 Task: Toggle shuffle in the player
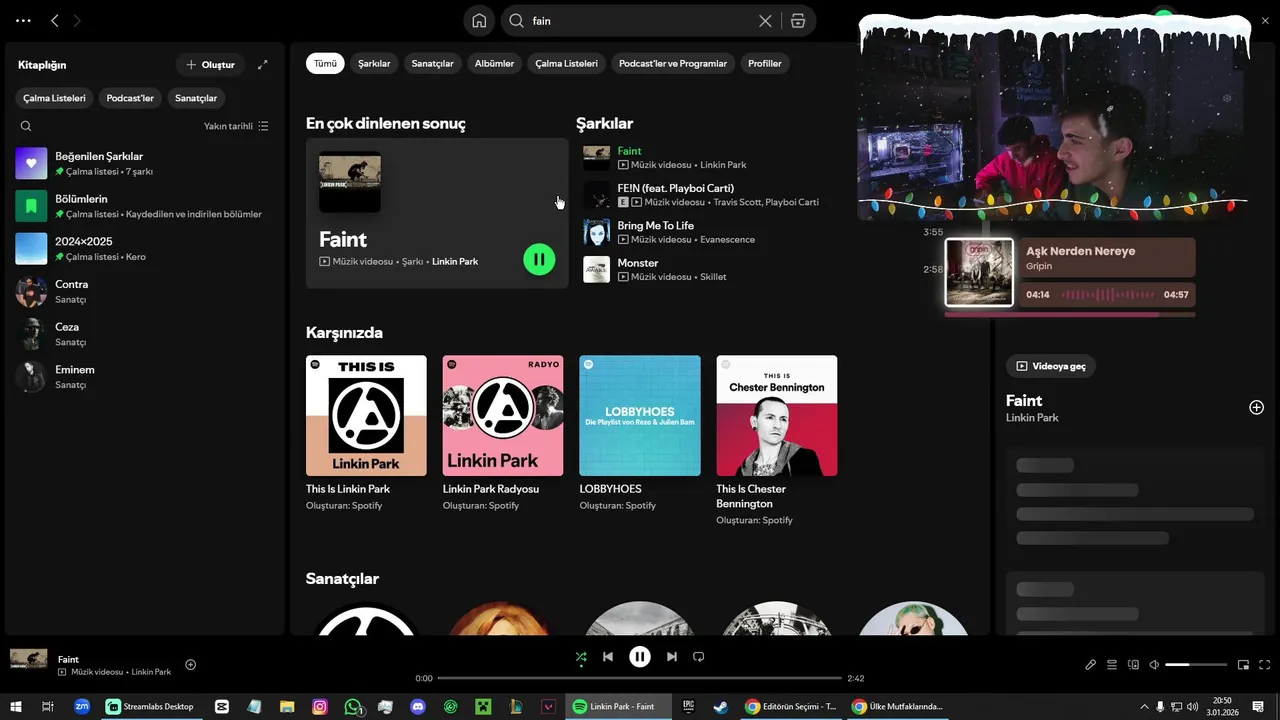pos(581,657)
